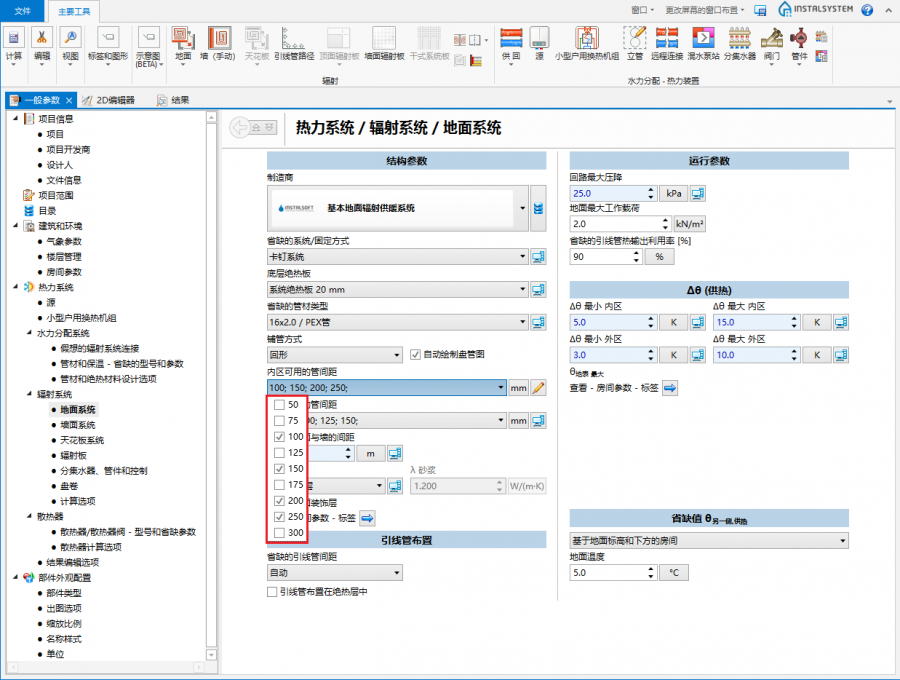This screenshot has width=900, height=680.
Task: Uncheck the 250 spacing checkbox
Action: (279, 516)
